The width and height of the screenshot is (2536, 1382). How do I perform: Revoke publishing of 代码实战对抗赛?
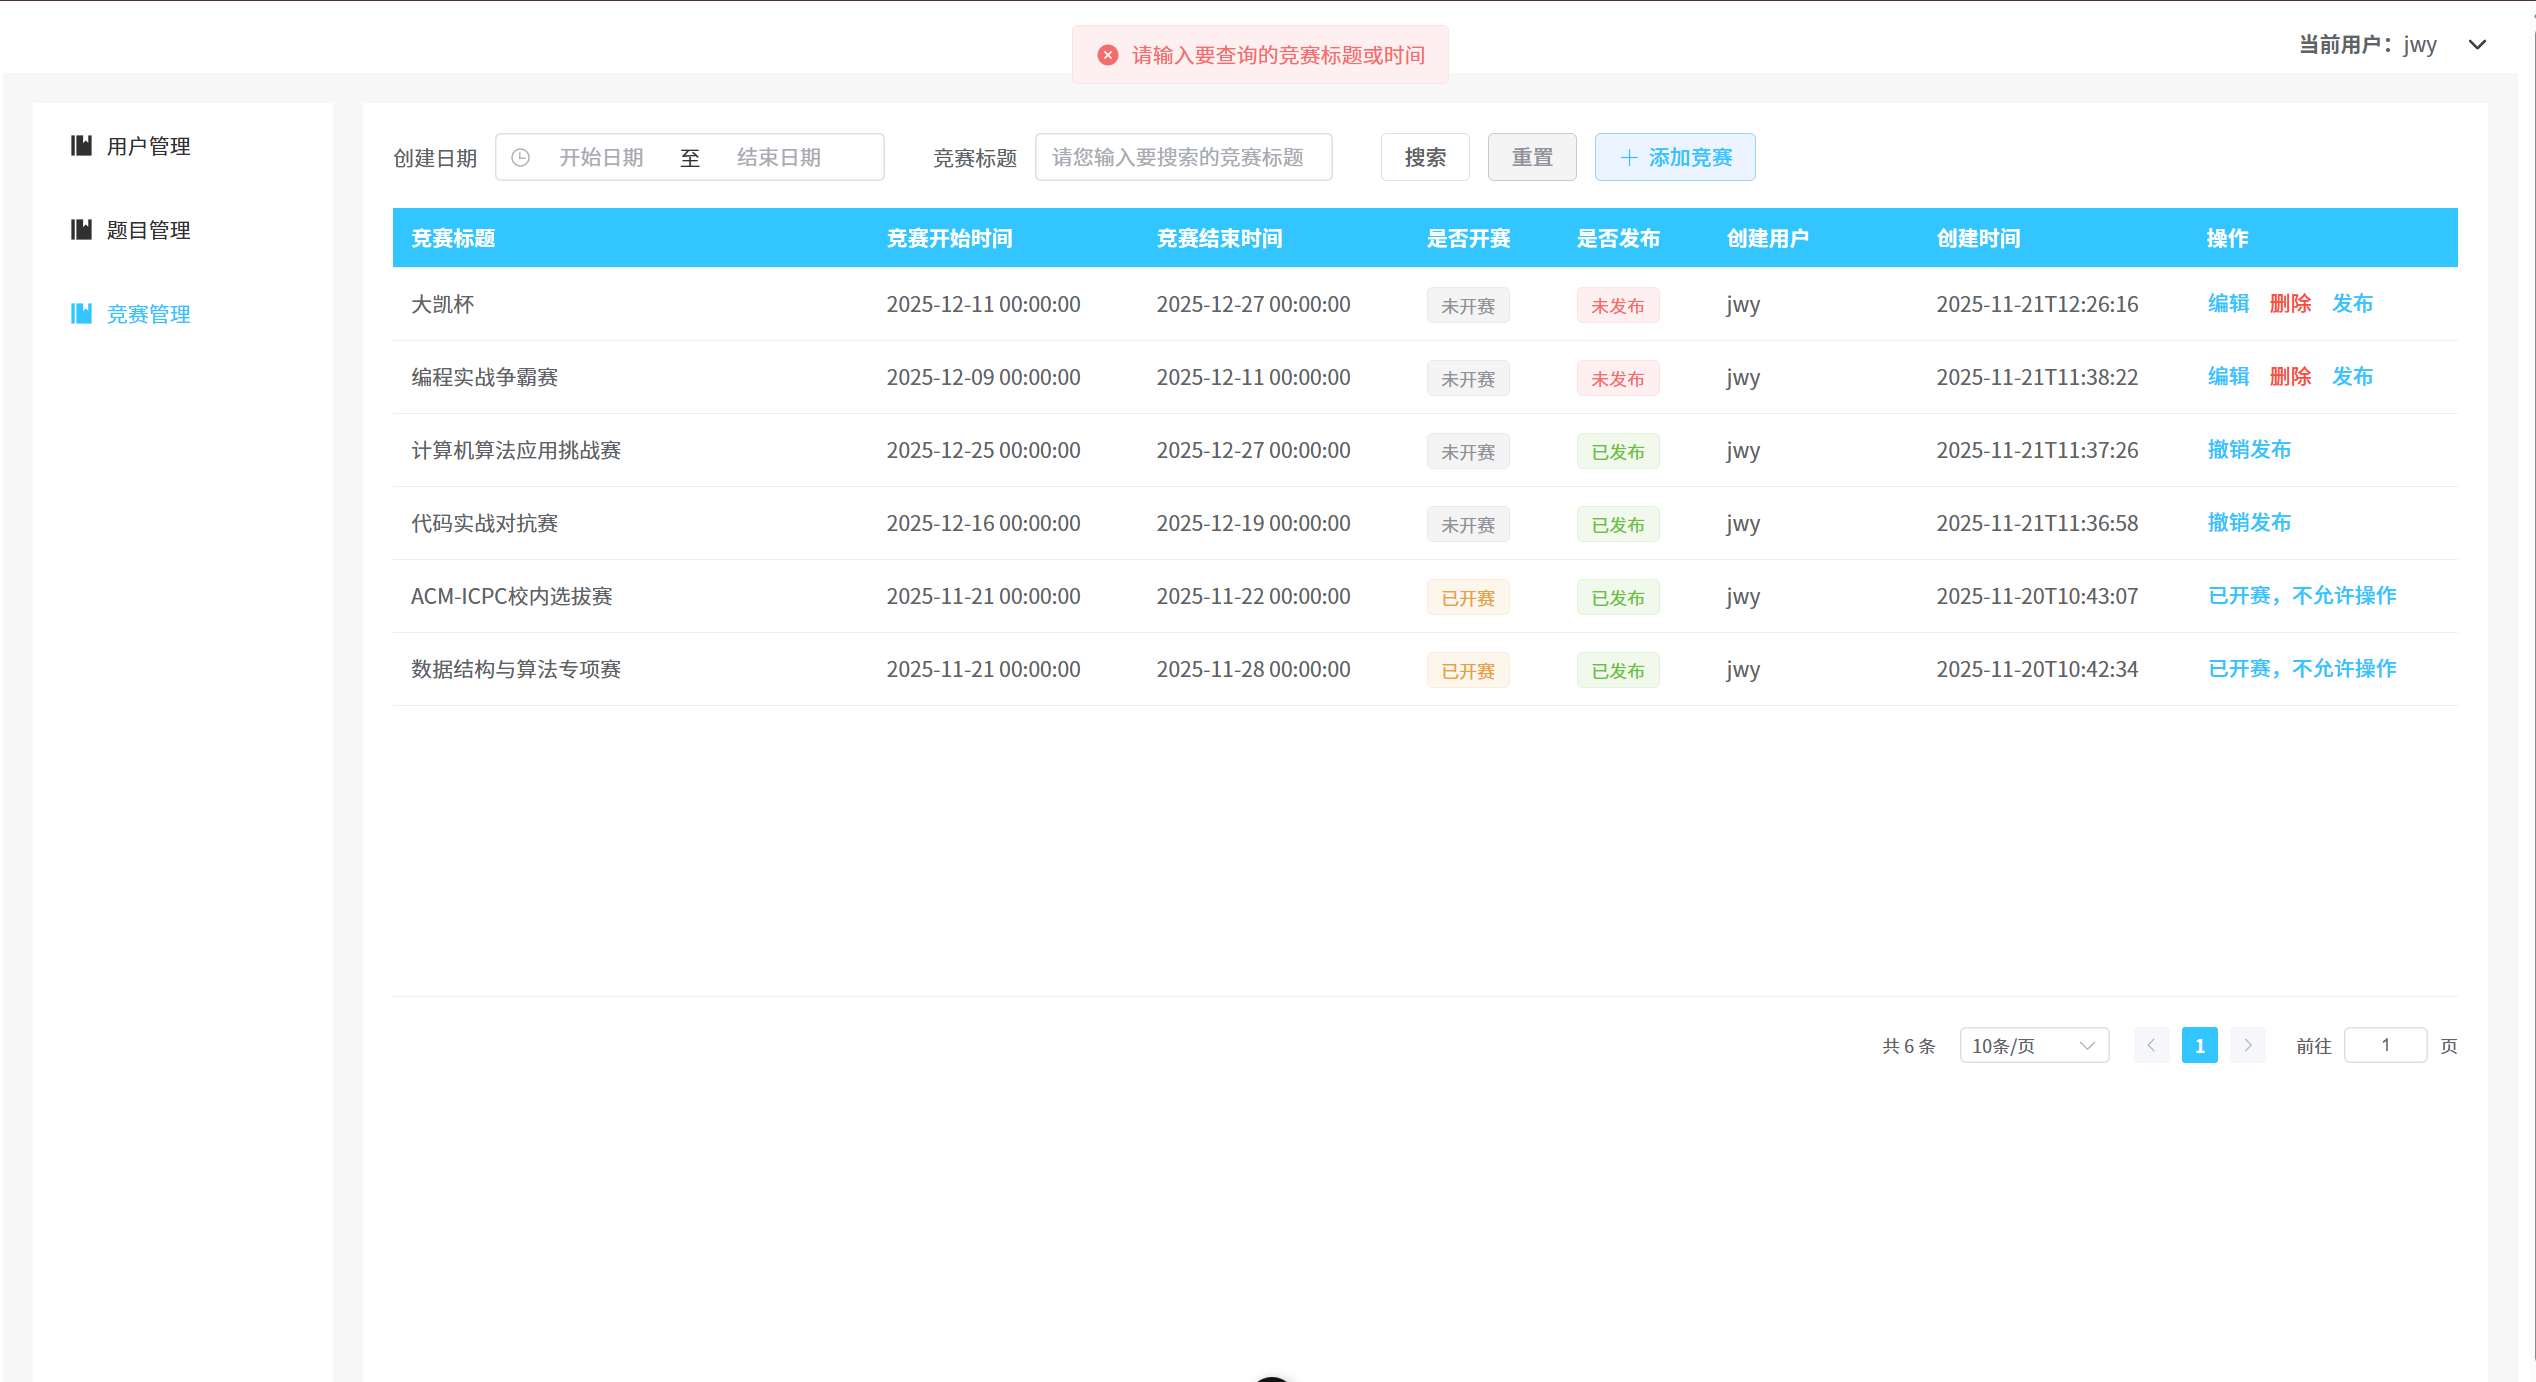click(2249, 523)
